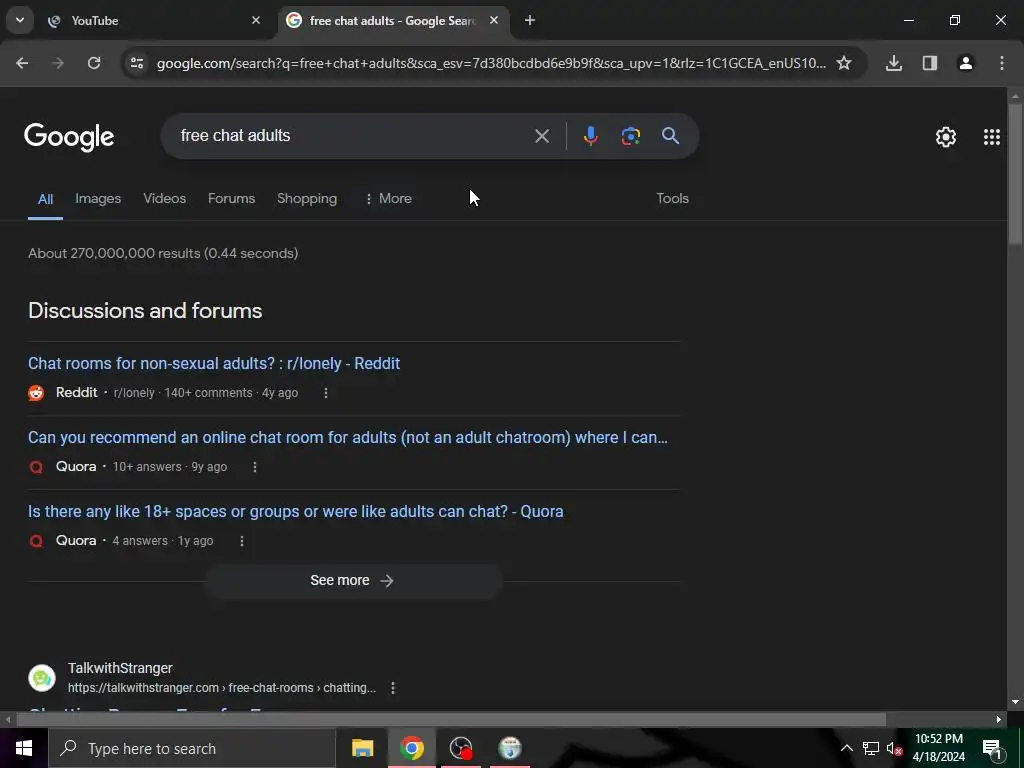Open the Tools search options
Image resolution: width=1024 pixels, height=768 pixels.
673,199
